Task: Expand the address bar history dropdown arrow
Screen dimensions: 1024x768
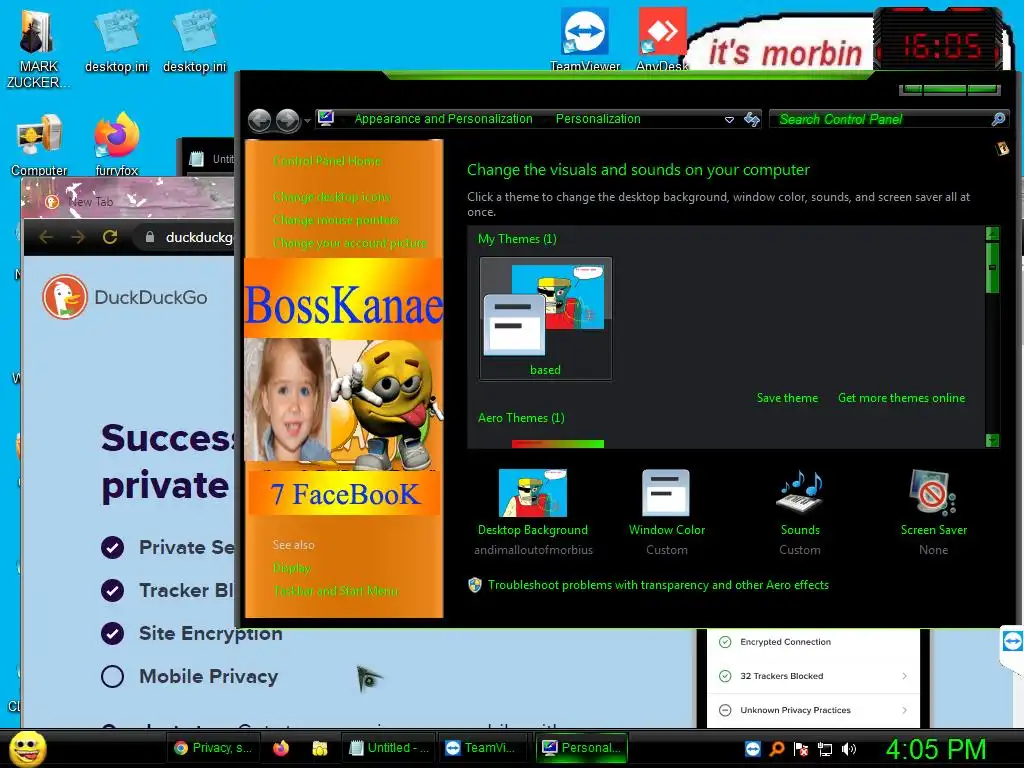Action: [x=729, y=120]
